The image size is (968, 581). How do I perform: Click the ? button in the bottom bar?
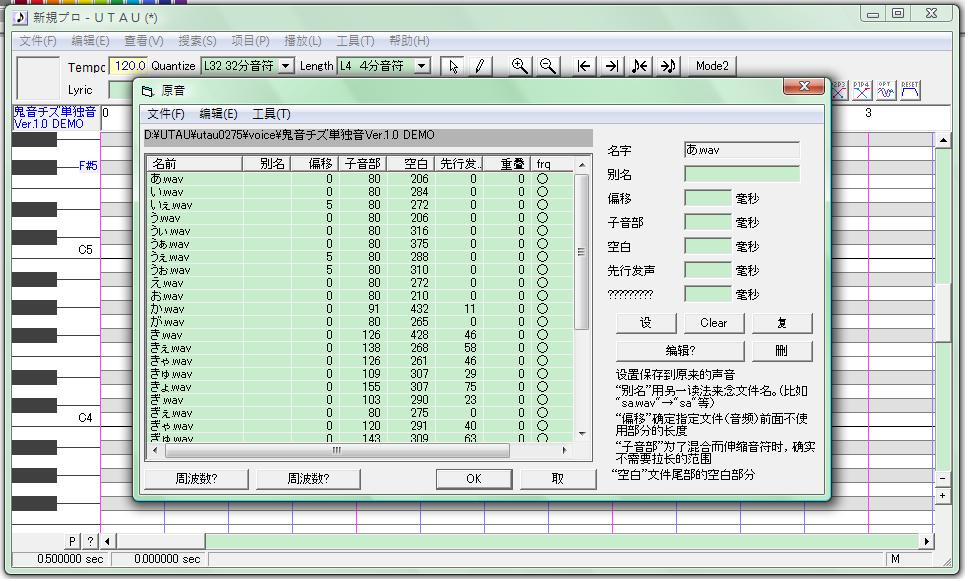tap(90, 541)
